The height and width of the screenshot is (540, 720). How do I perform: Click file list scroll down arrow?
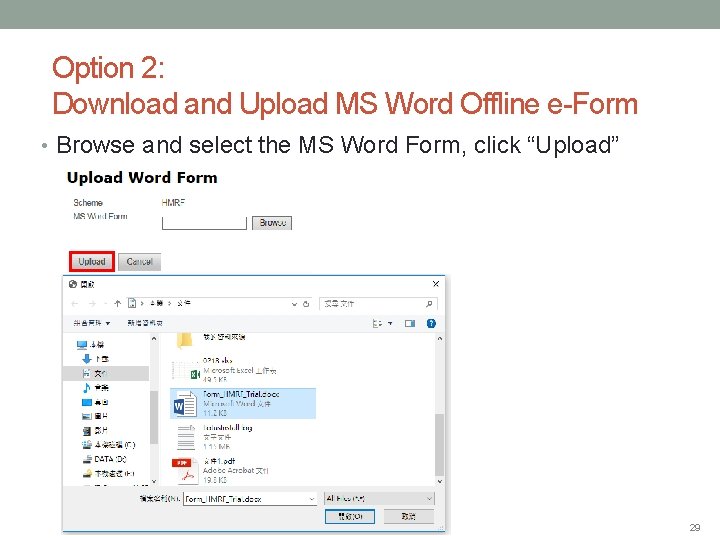tap(439, 481)
